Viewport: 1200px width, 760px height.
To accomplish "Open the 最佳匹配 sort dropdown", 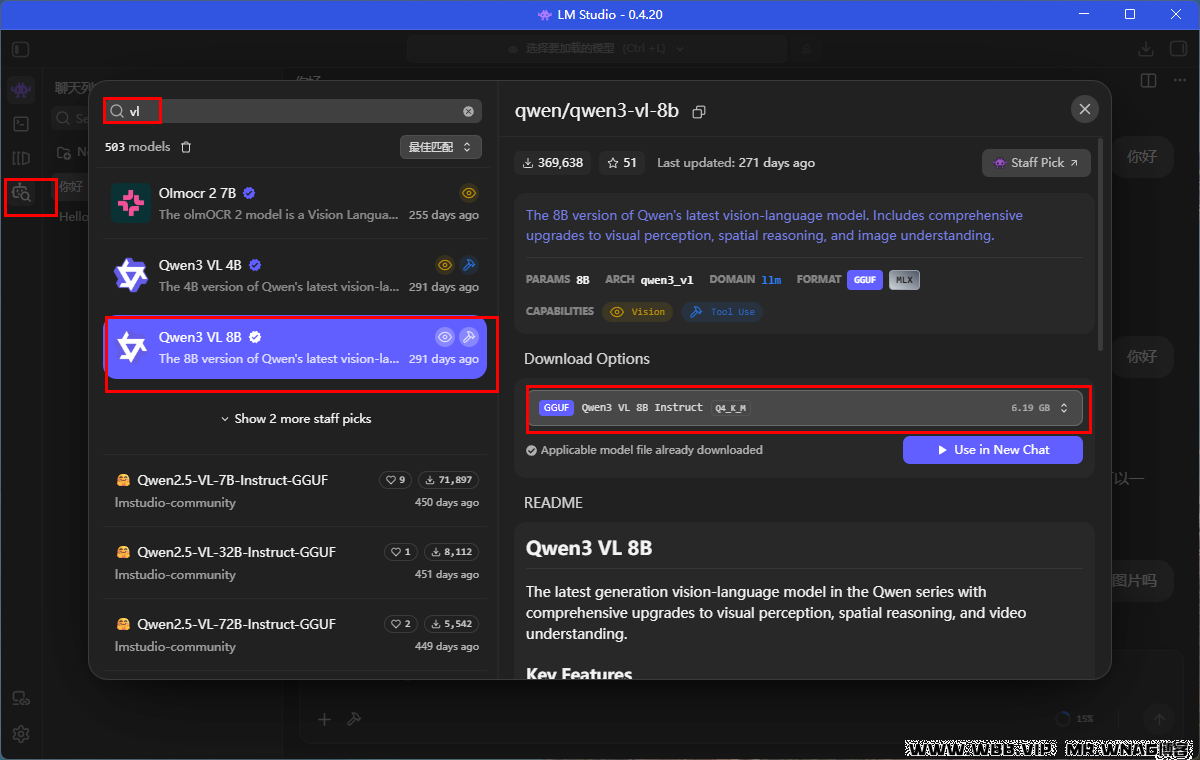I will click(x=441, y=147).
